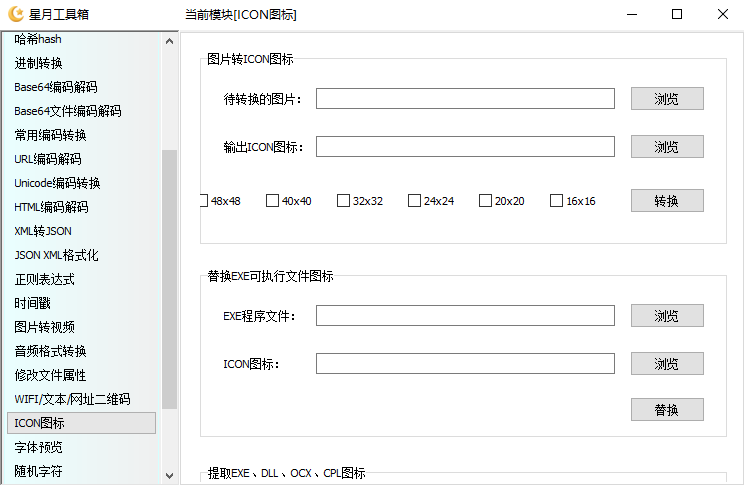The image size is (744, 485).
Task: Select 进制转换 in the sidebar
Action: (38, 63)
